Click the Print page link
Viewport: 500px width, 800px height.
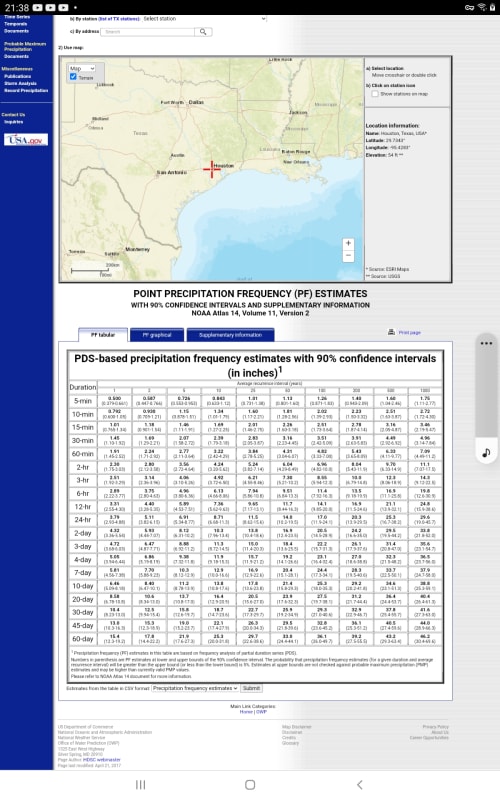point(410,333)
